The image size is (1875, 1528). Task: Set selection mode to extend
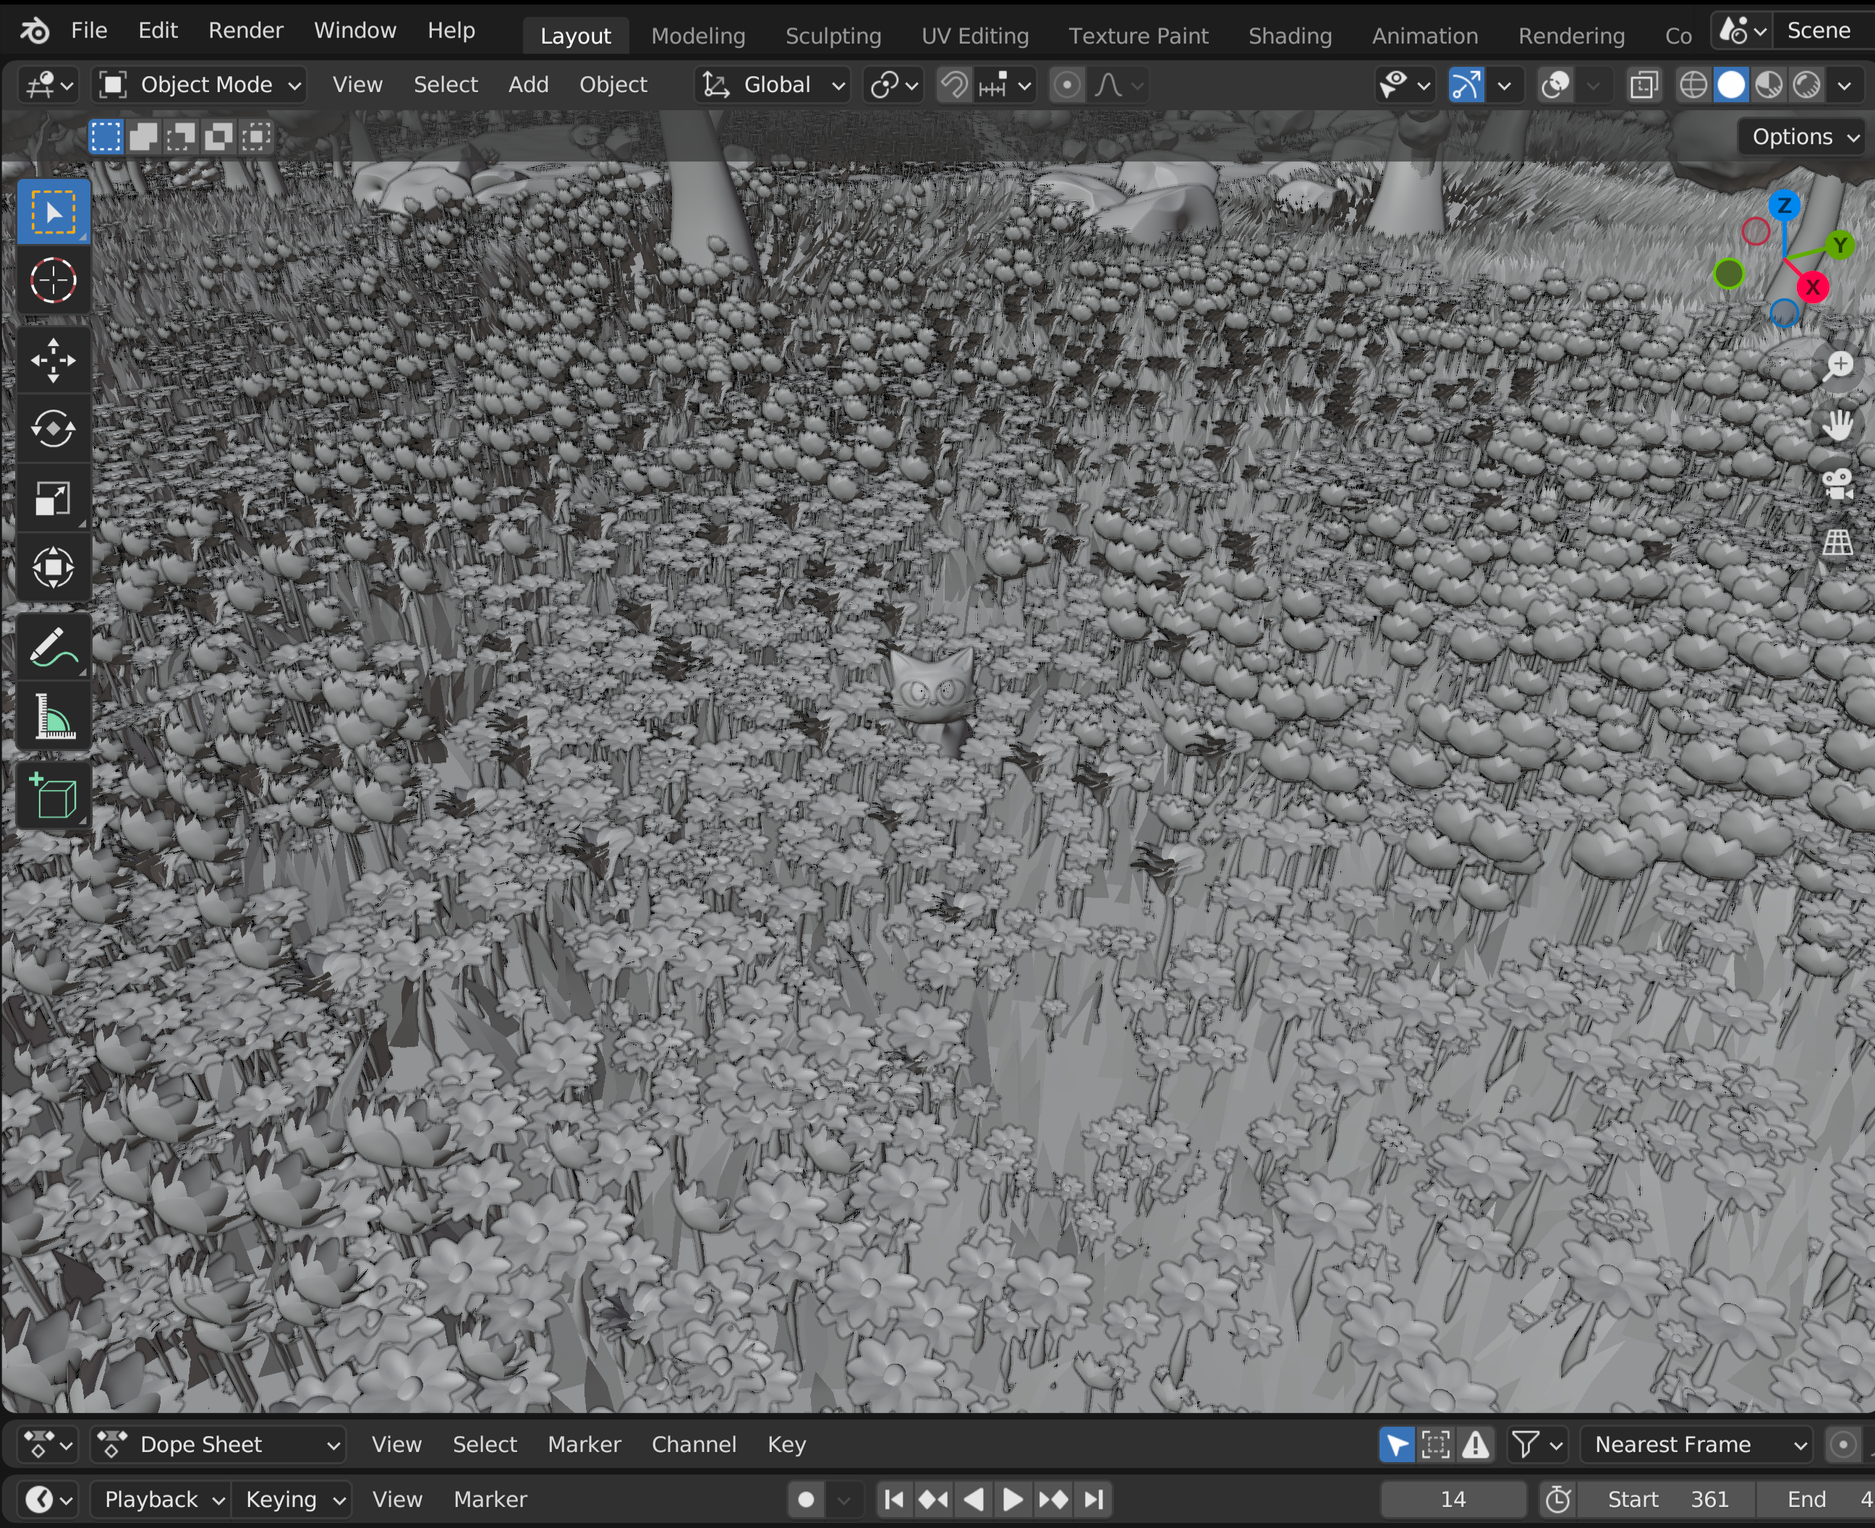tap(143, 136)
